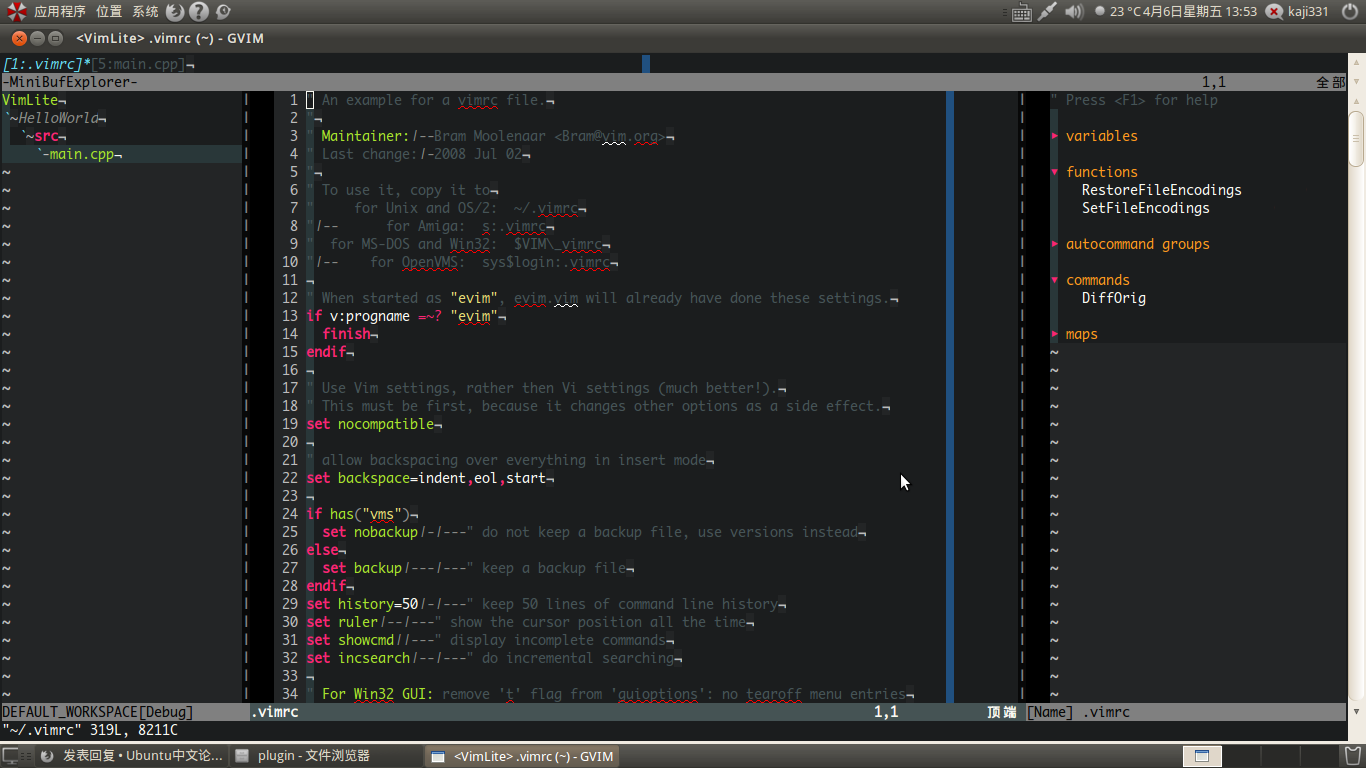Expand the variables tag group
1366x768 pixels.
coord(1055,136)
